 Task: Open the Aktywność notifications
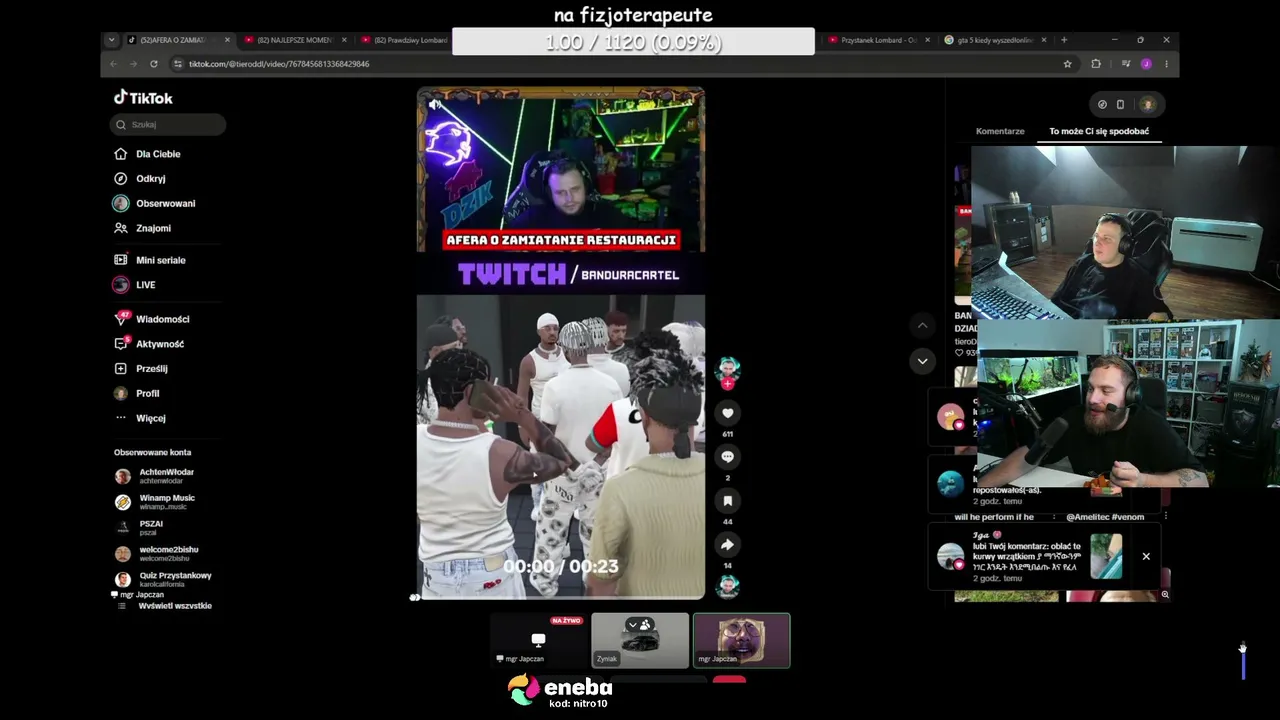point(149,344)
